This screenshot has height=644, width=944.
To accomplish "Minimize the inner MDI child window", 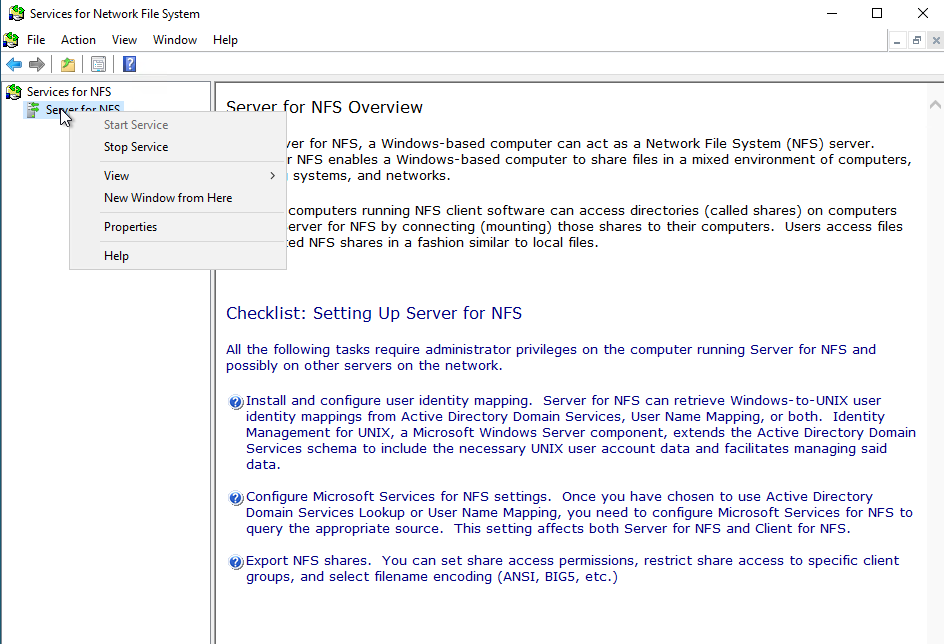I will click(x=897, y=40).
